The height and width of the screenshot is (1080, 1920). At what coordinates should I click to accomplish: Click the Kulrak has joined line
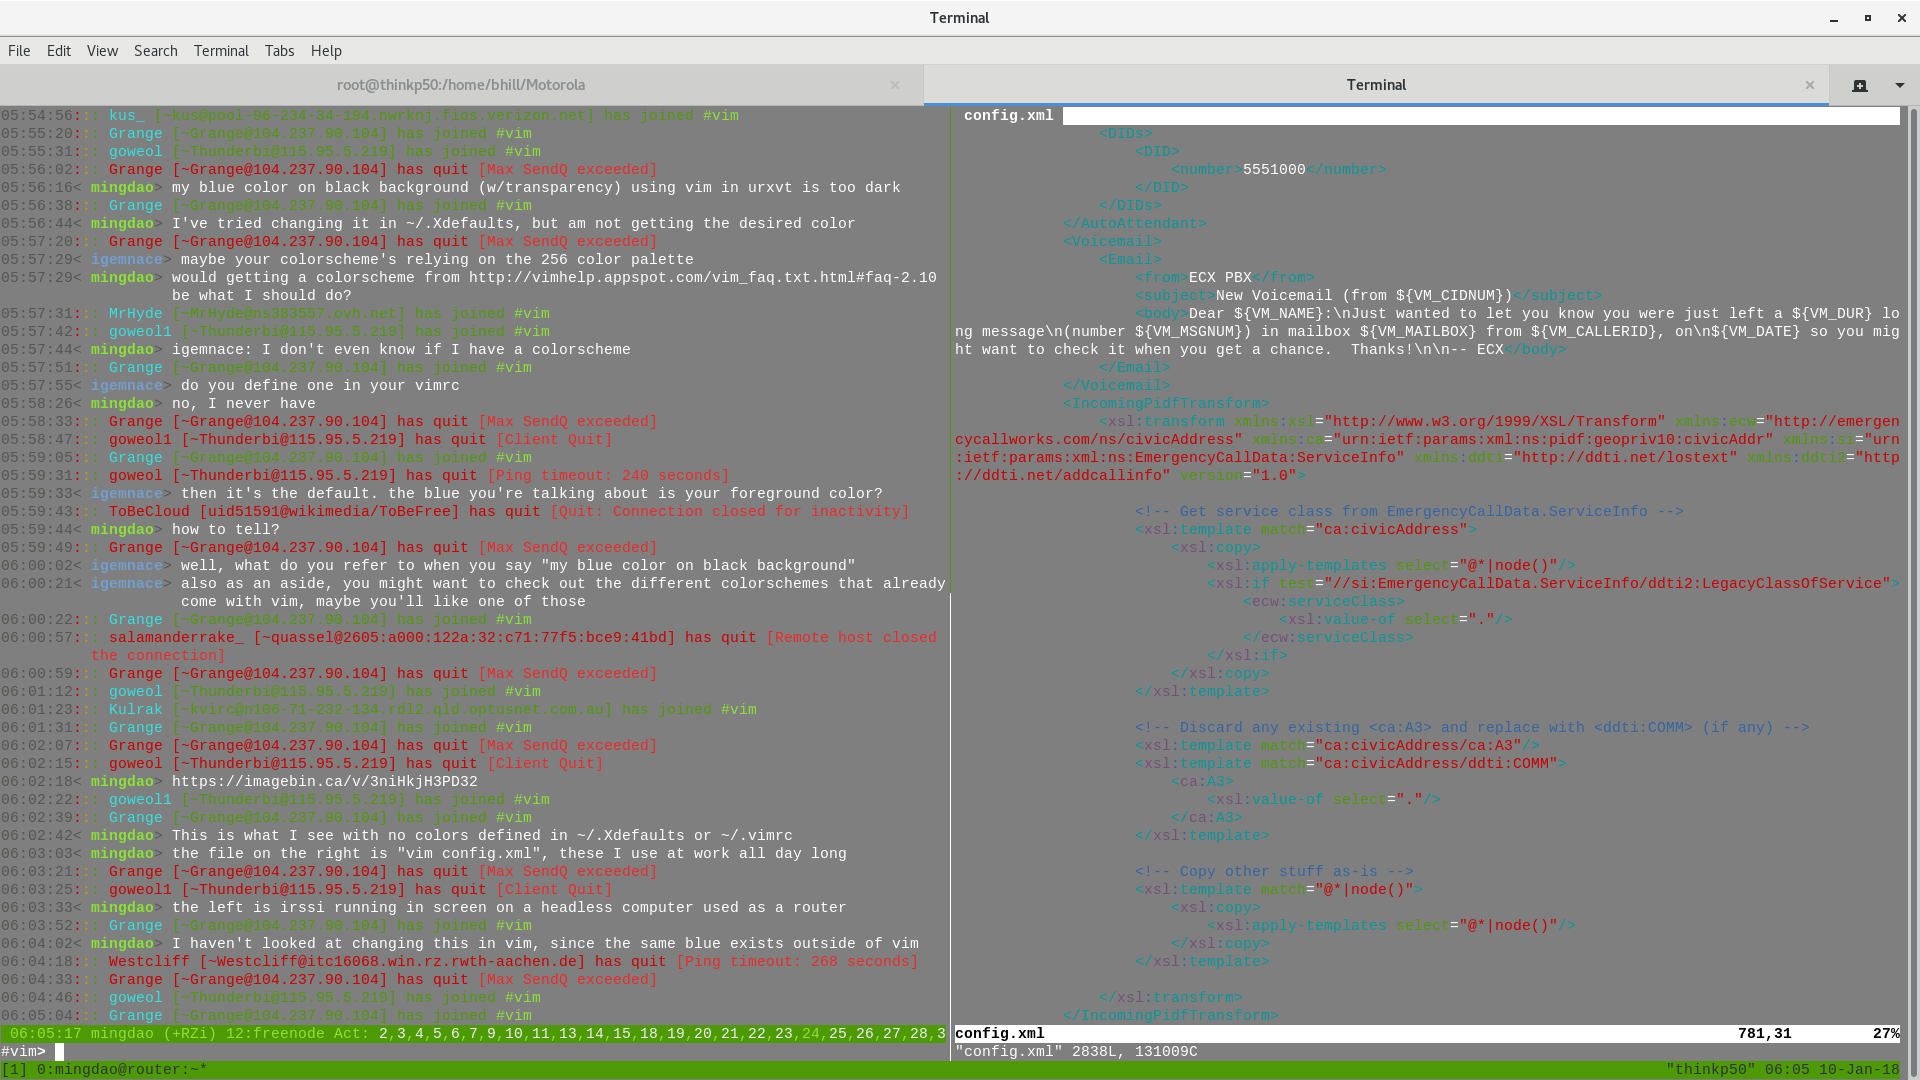tap(379, 710)
